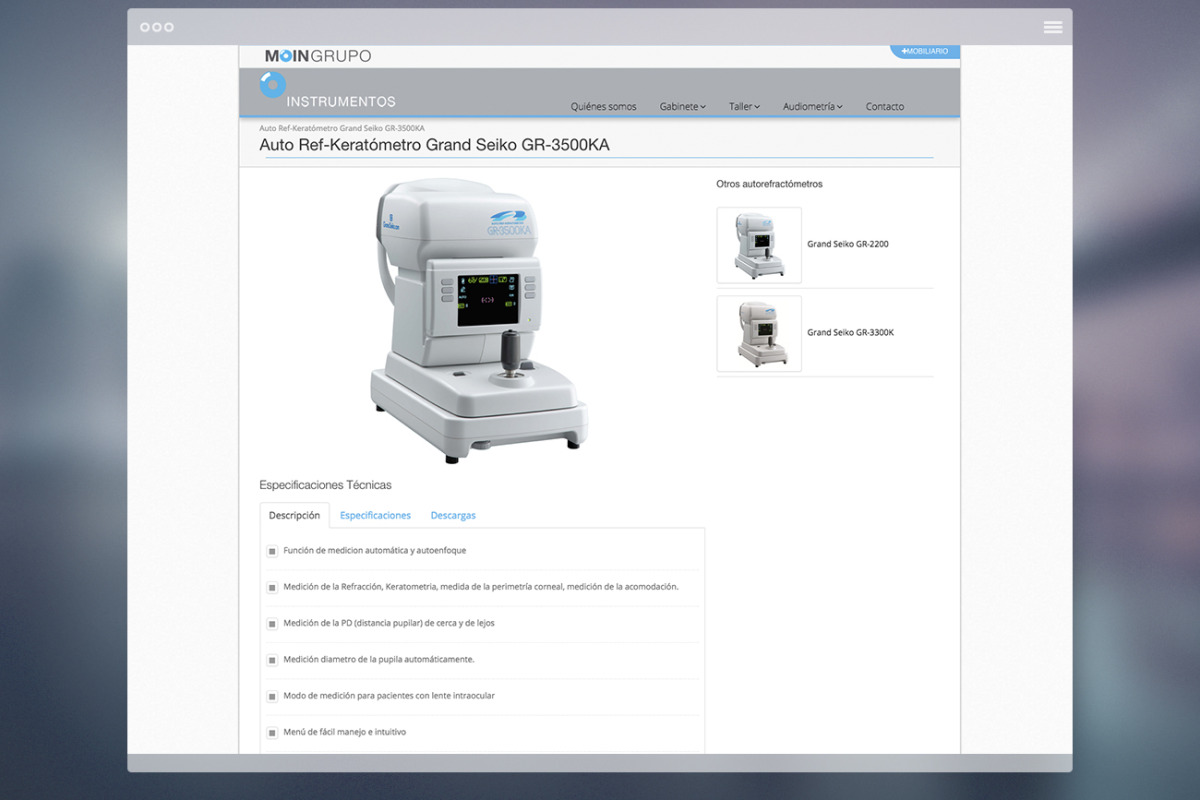Click bullet icon beside Medición de la PD
This screenshot has height=800, width=1200.
pos(272,623)
